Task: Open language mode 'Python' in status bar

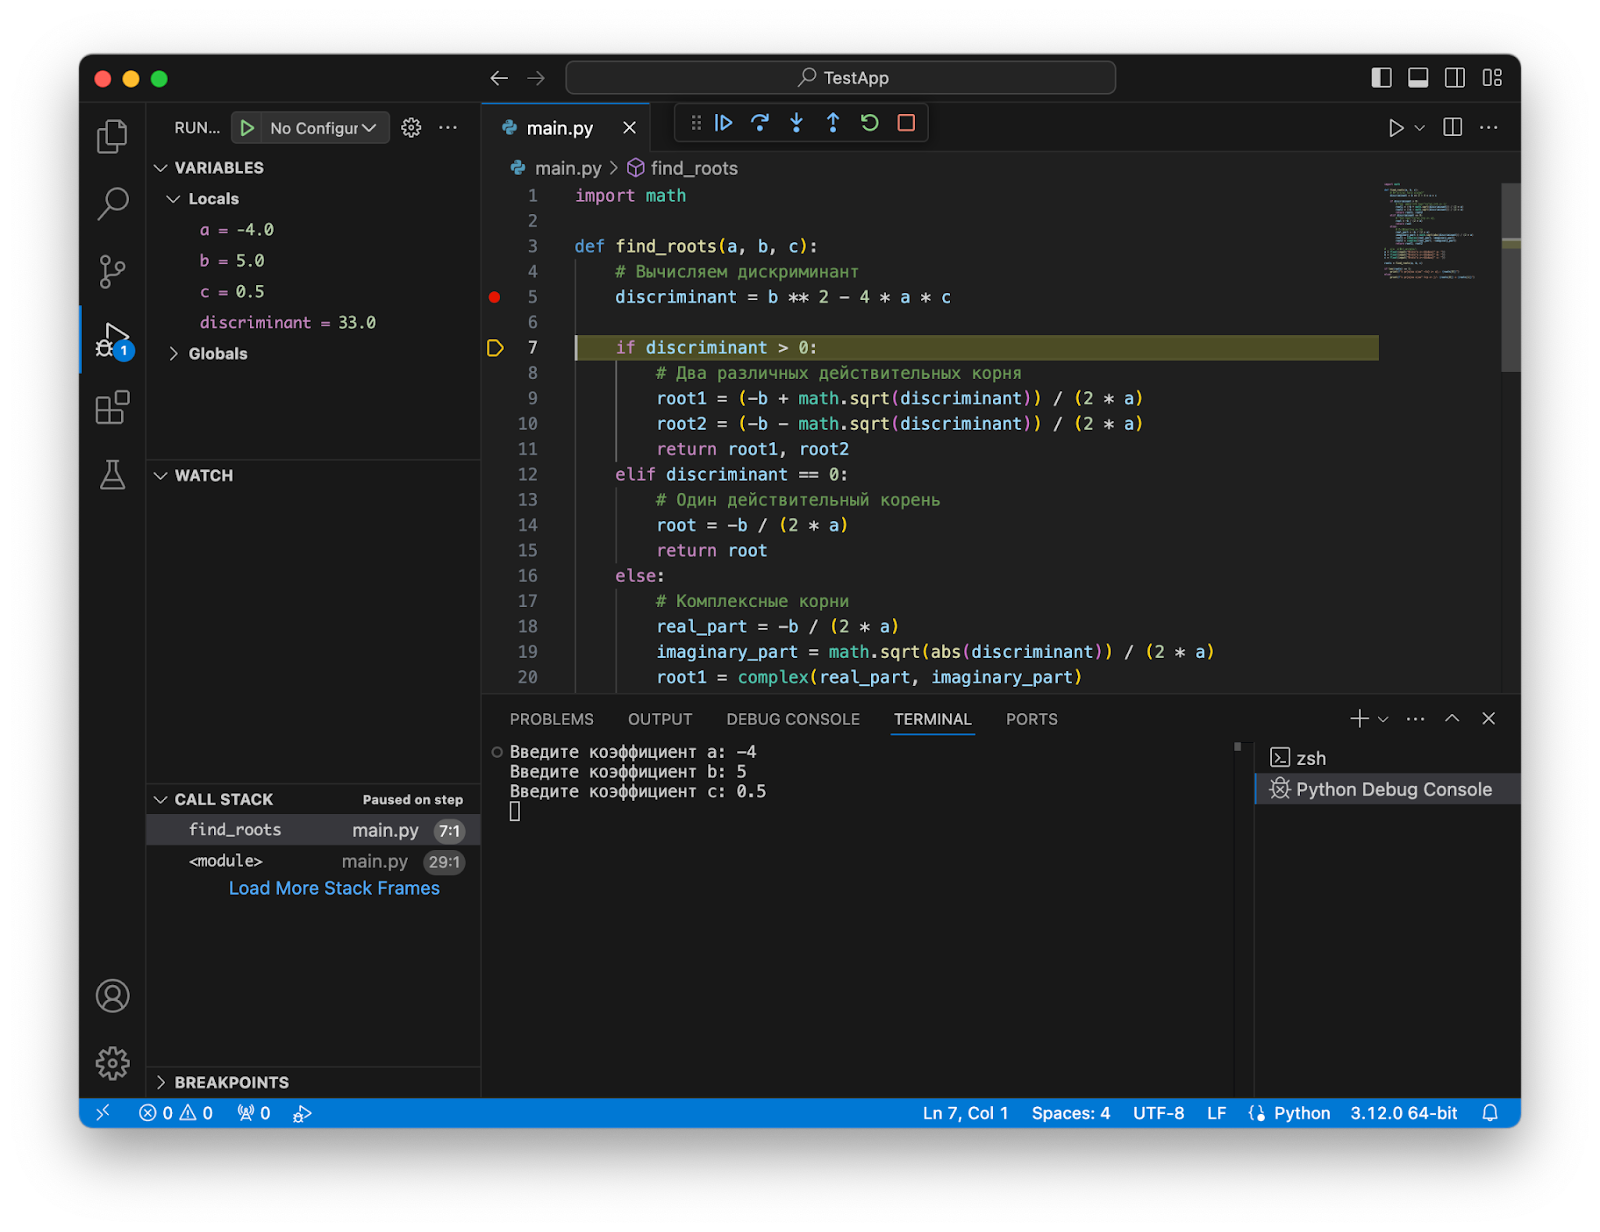Action: click(x=1302, y=1113)
